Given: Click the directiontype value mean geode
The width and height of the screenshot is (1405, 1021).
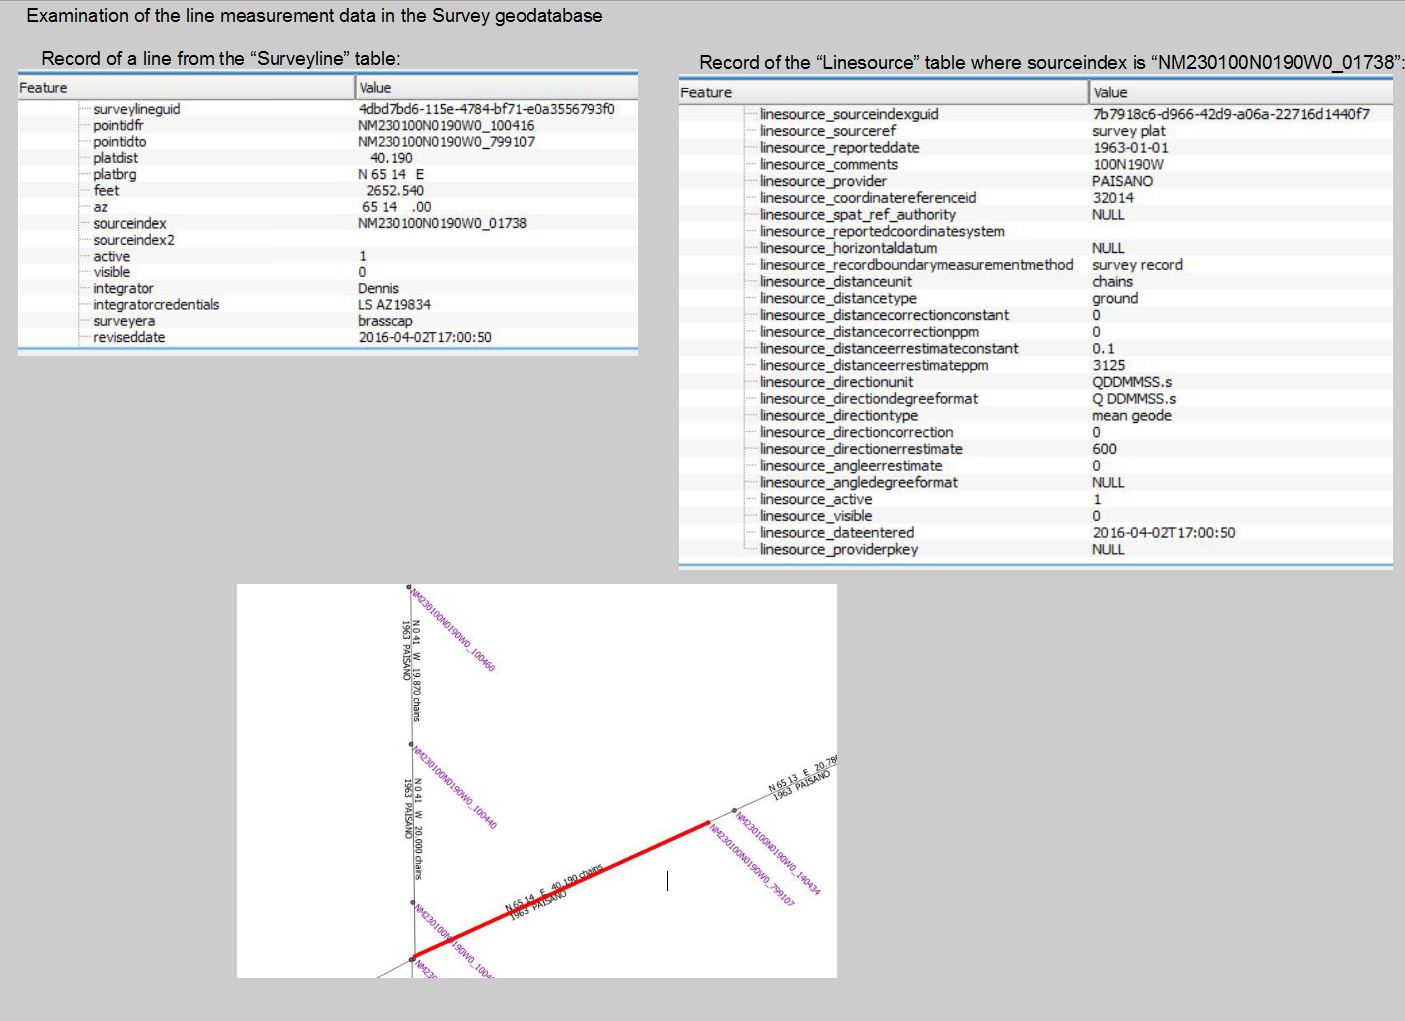Looking at the screenshot, I should tap(1132, 415).
